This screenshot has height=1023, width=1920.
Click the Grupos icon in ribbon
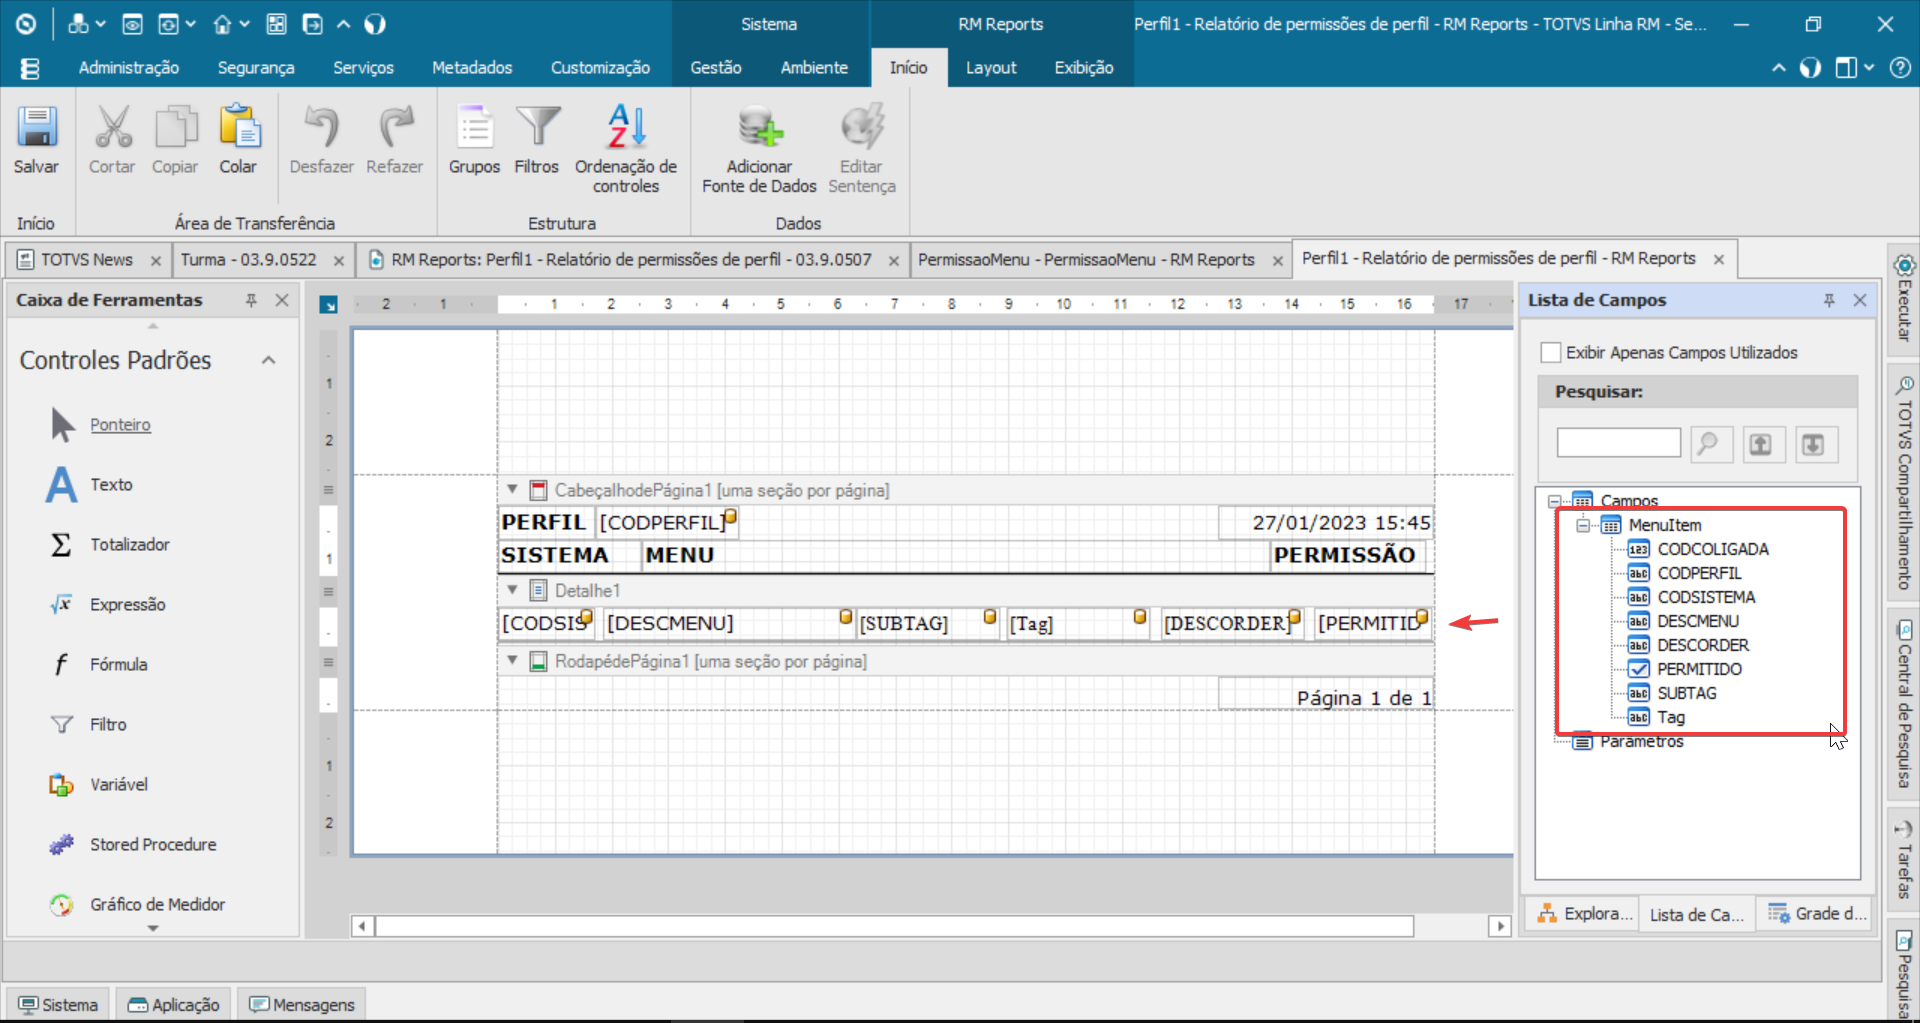[474, 129]
